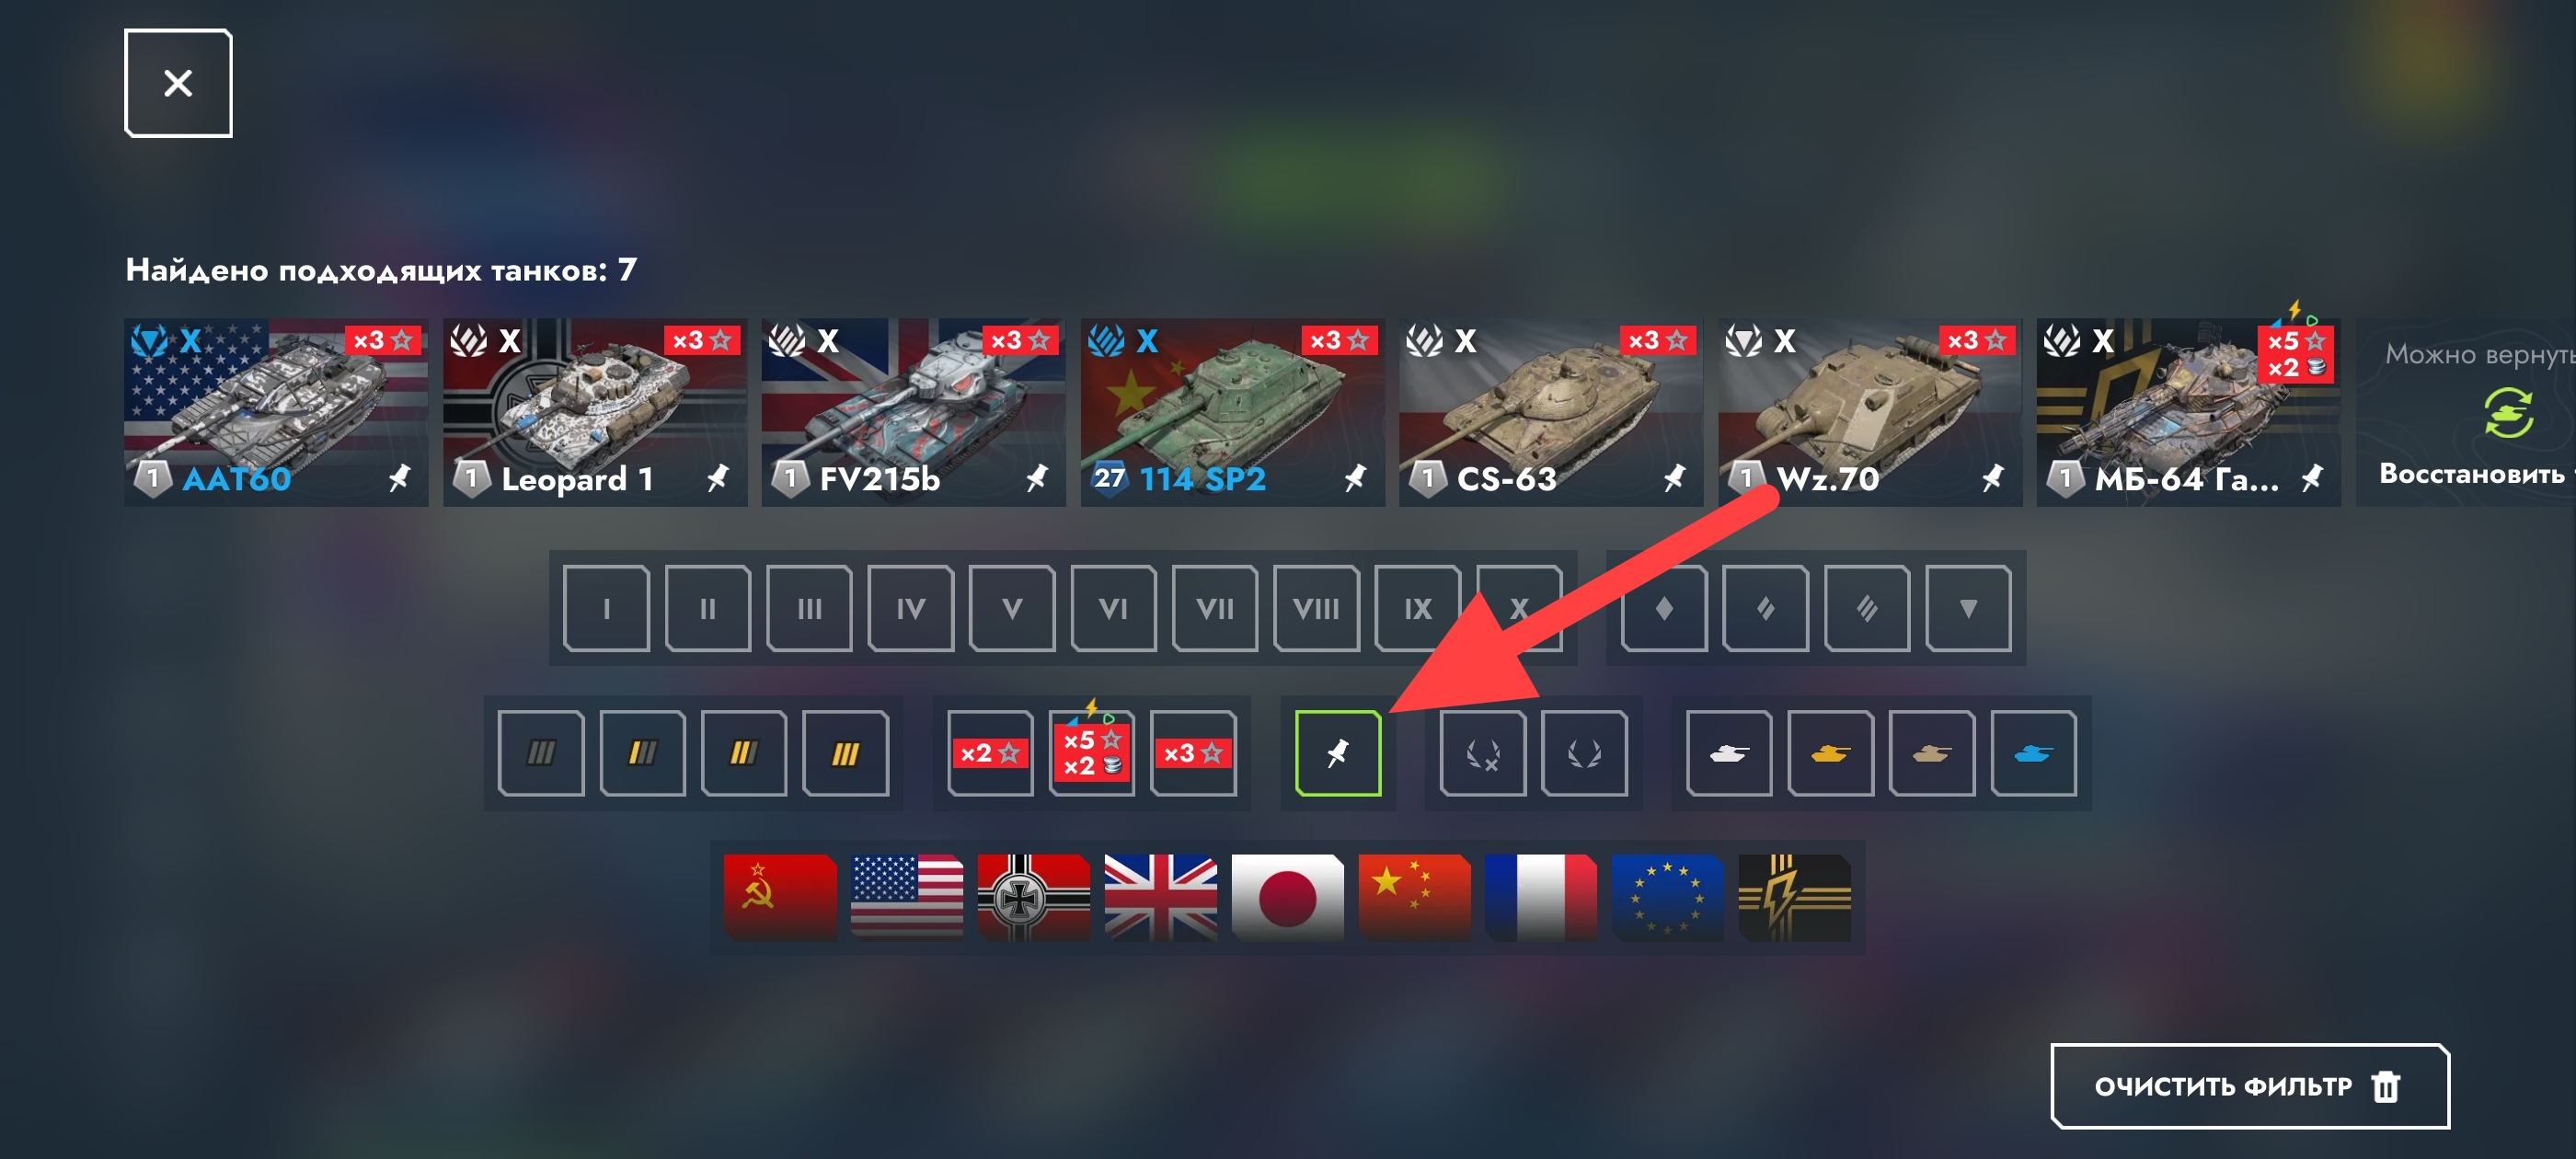Filter by blue collector tank icon
Image resolution: width=2576 pixels, height=1159 pixels.
[x=2033, y=752]
